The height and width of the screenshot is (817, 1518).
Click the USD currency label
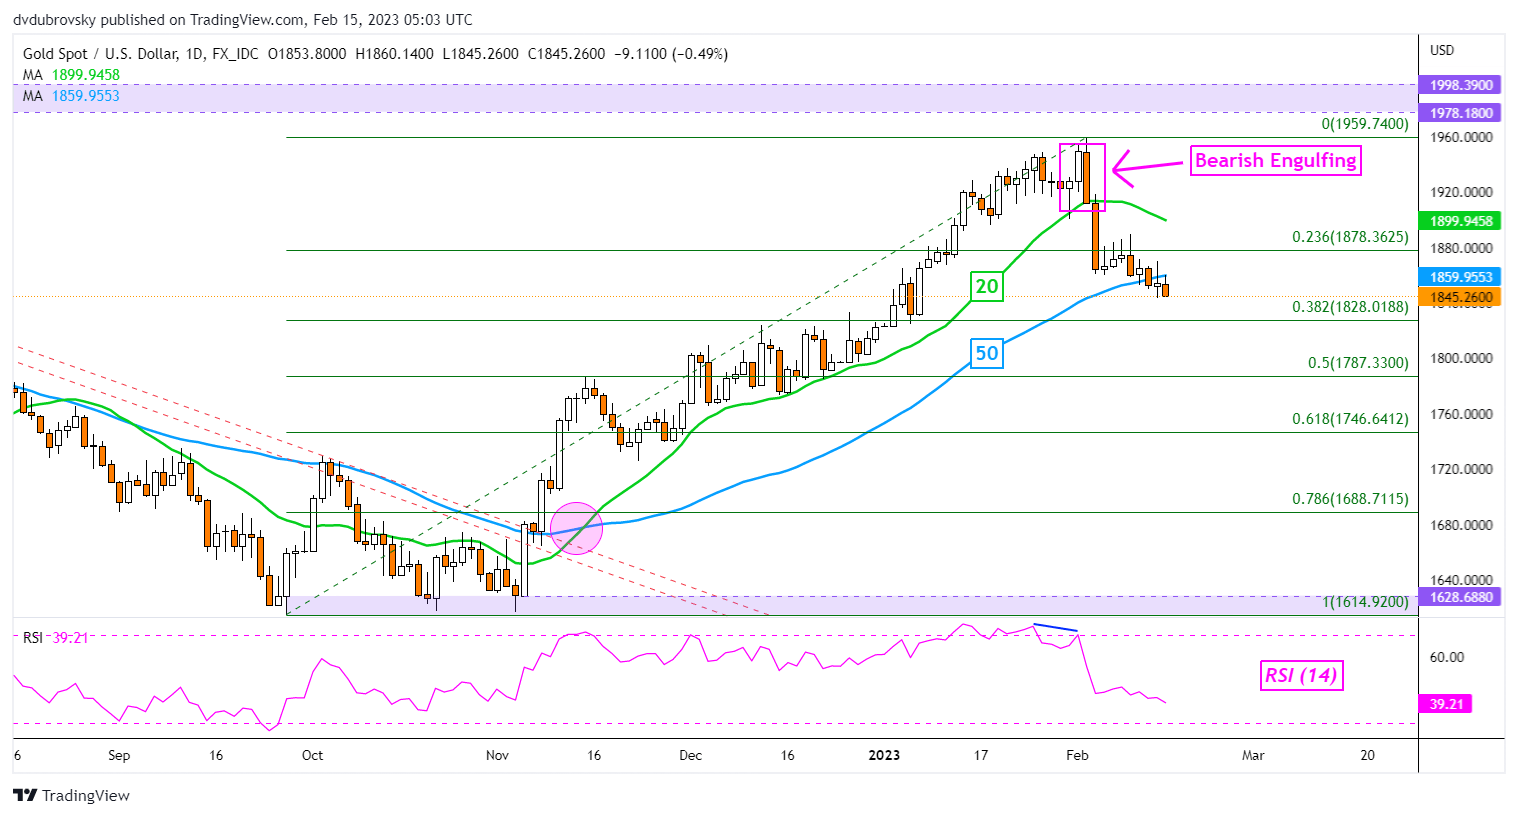coord(1442,50)
